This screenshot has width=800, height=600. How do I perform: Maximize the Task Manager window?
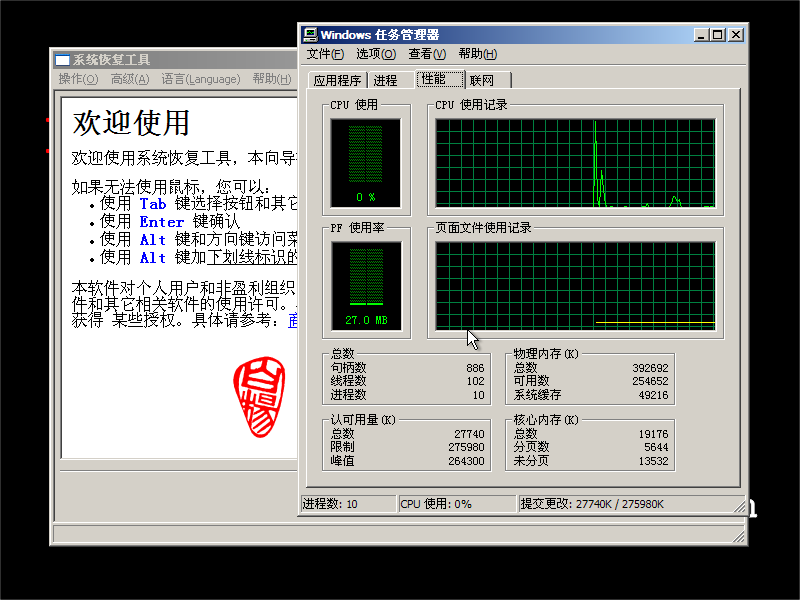coord(717,35)
